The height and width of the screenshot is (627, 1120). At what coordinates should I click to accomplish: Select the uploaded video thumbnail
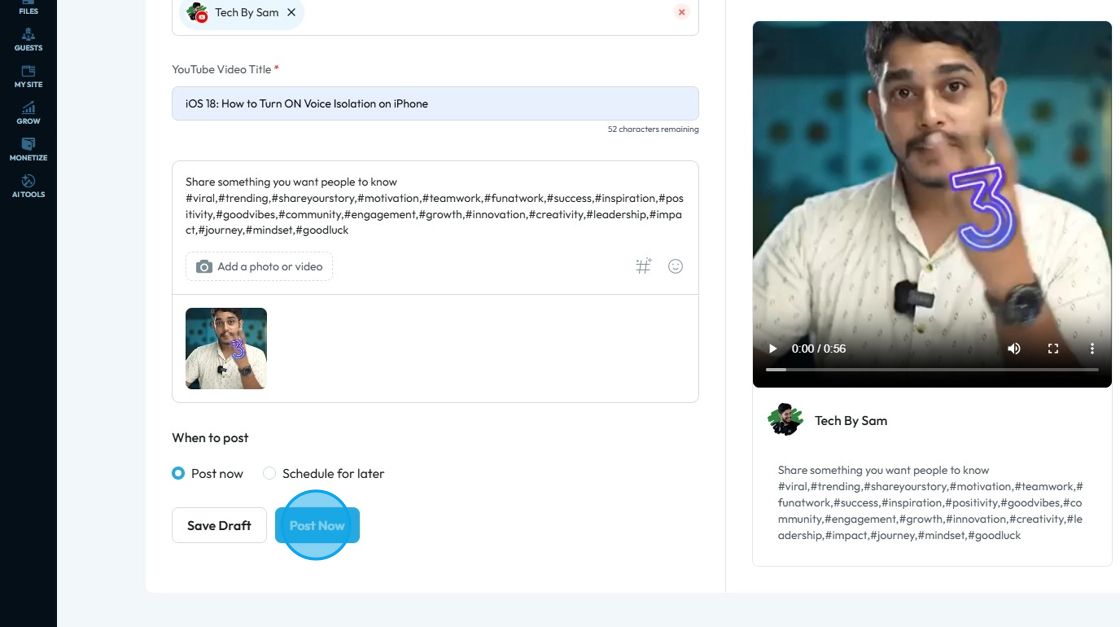(x=226, y=348)
